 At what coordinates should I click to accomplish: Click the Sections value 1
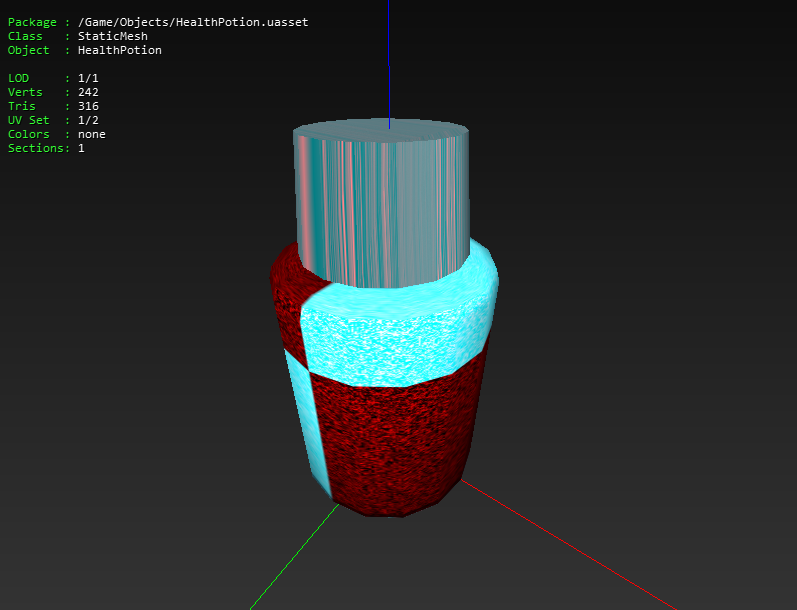81,148
